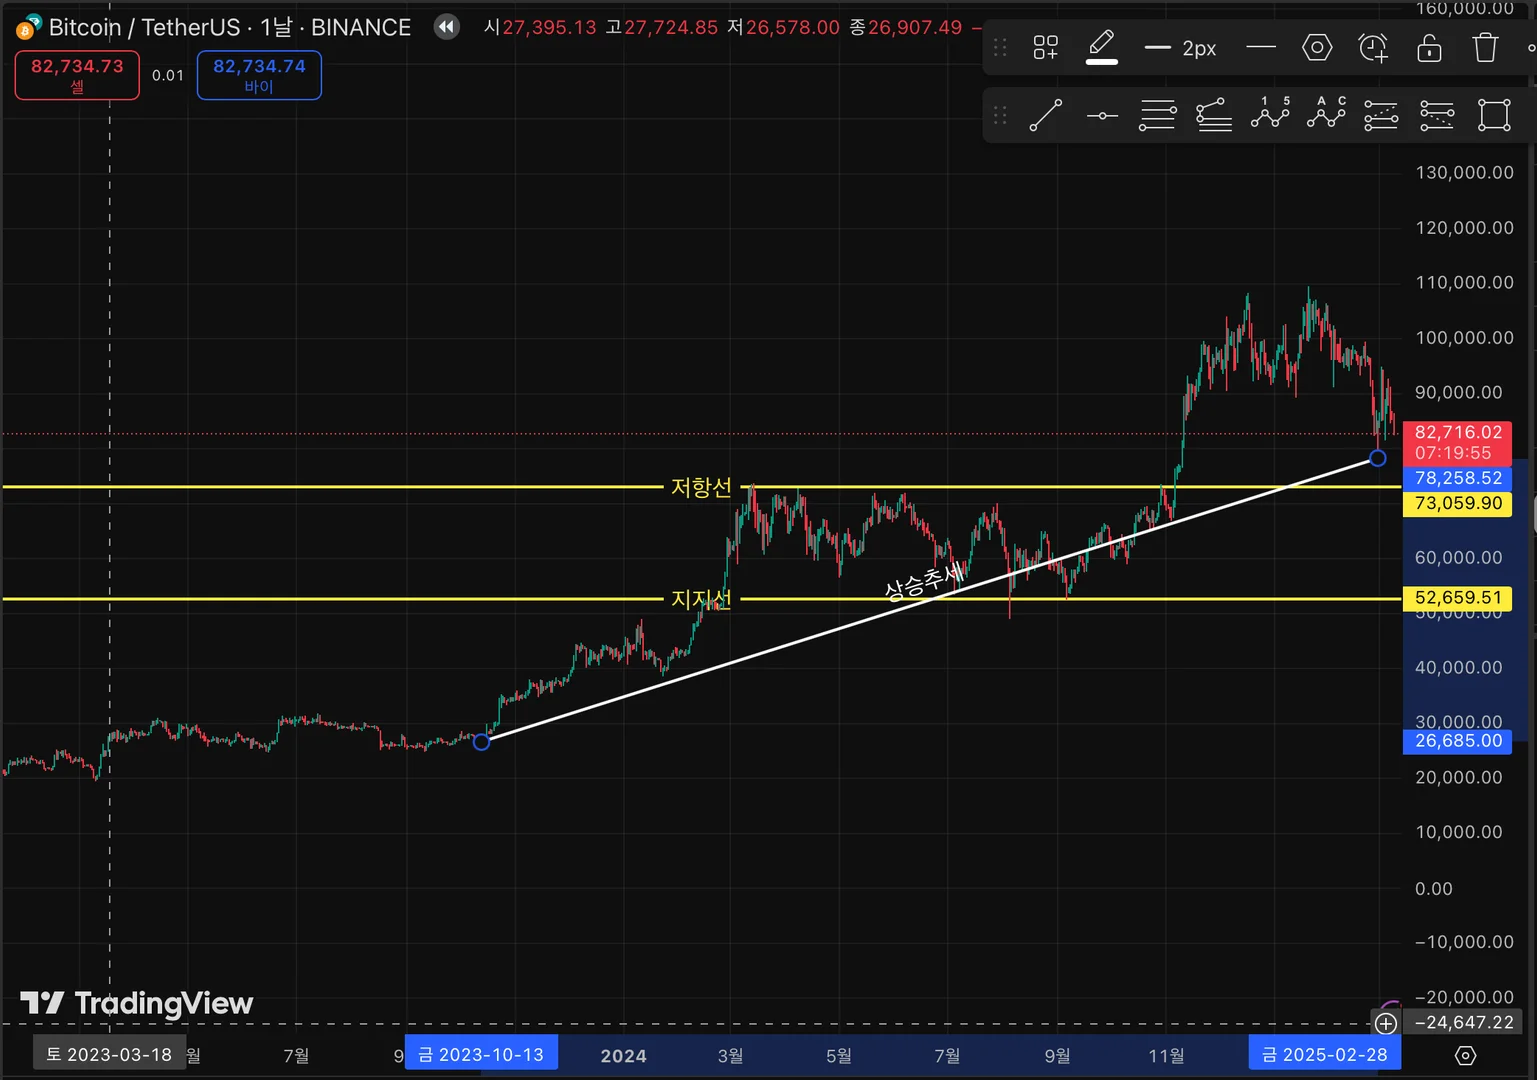
Task: Click the Bitcoin symbol logo icon
Action: click(x=28, y=27)
